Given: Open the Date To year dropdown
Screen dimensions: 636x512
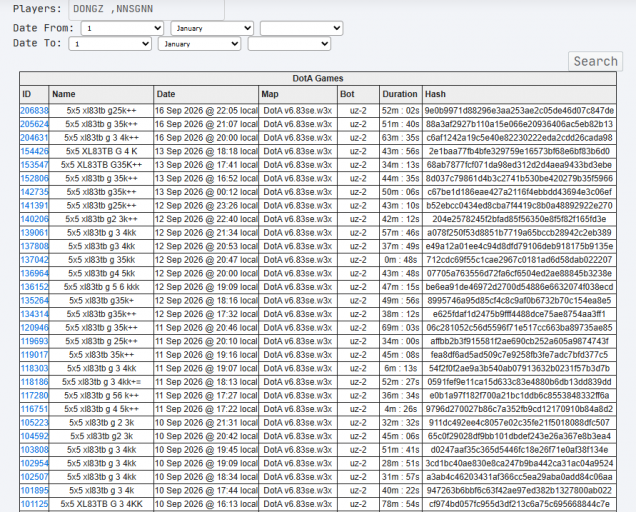Looking at the screenshot, I should pos(289,44).
